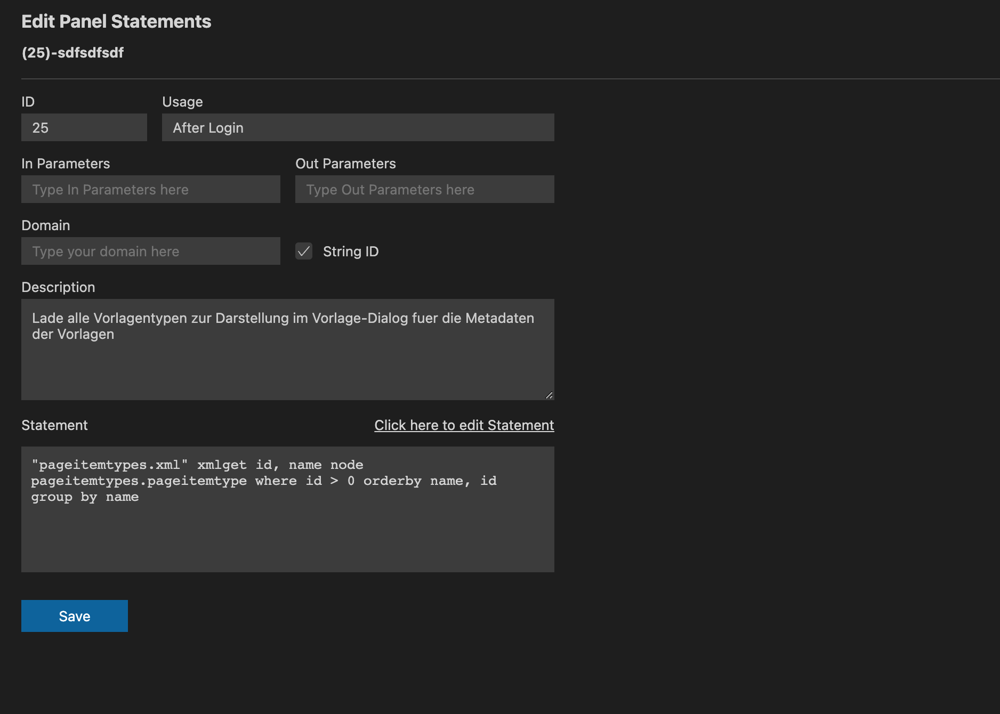
Task: Focus the Out Parameters input field
Action: point(425,189)
